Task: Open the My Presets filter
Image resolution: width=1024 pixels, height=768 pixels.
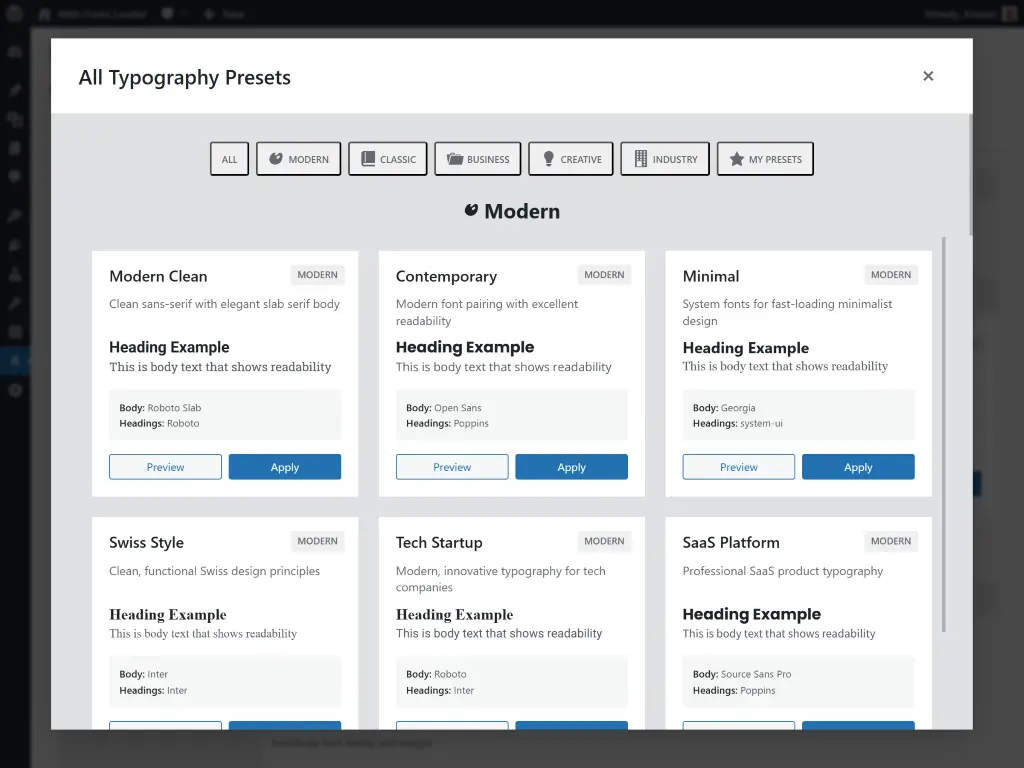Action: coord(765,158)
